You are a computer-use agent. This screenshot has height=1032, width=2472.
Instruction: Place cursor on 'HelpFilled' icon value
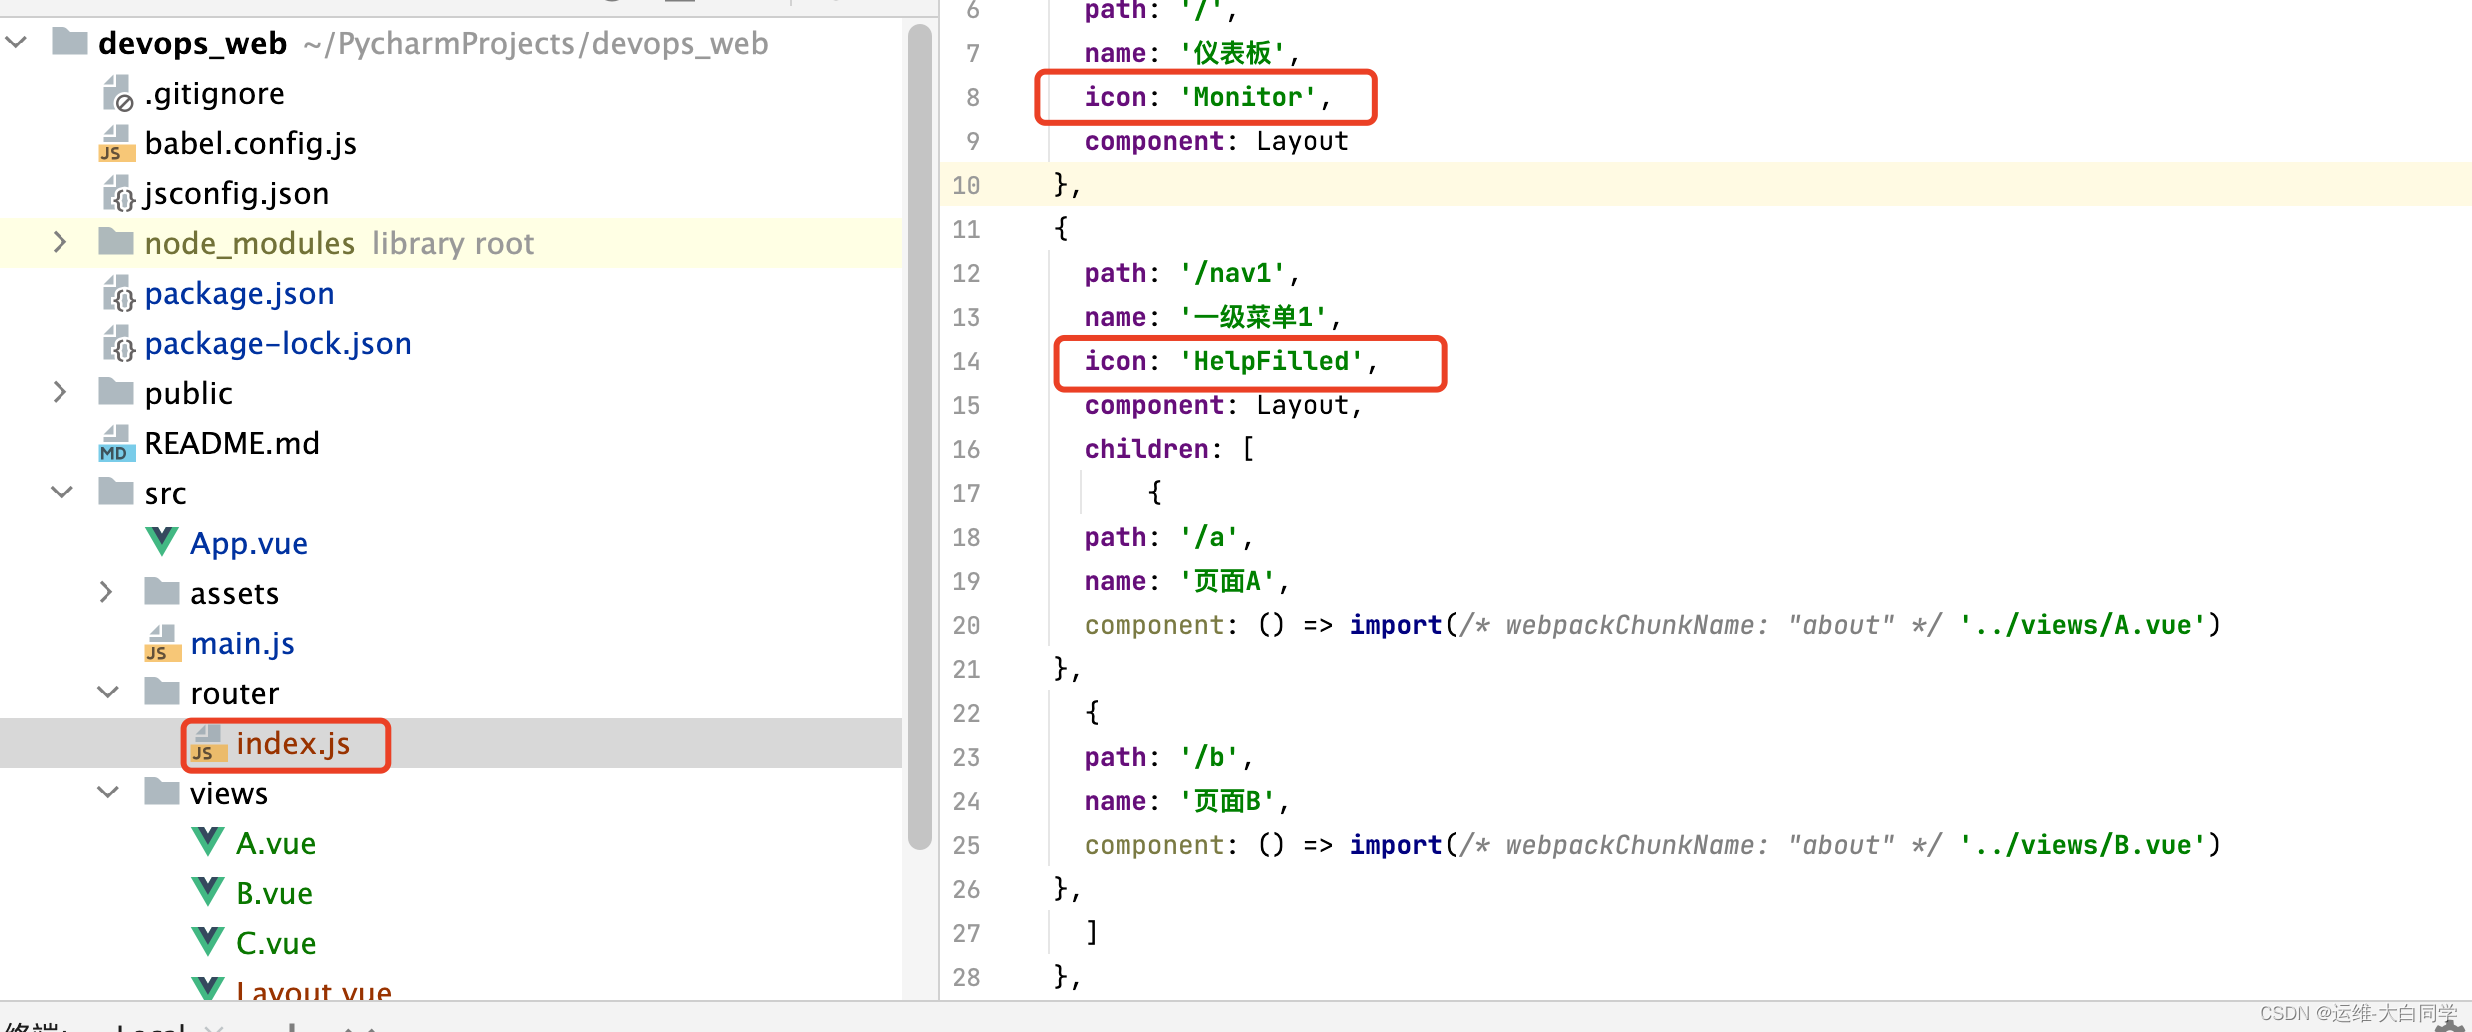1271,361
